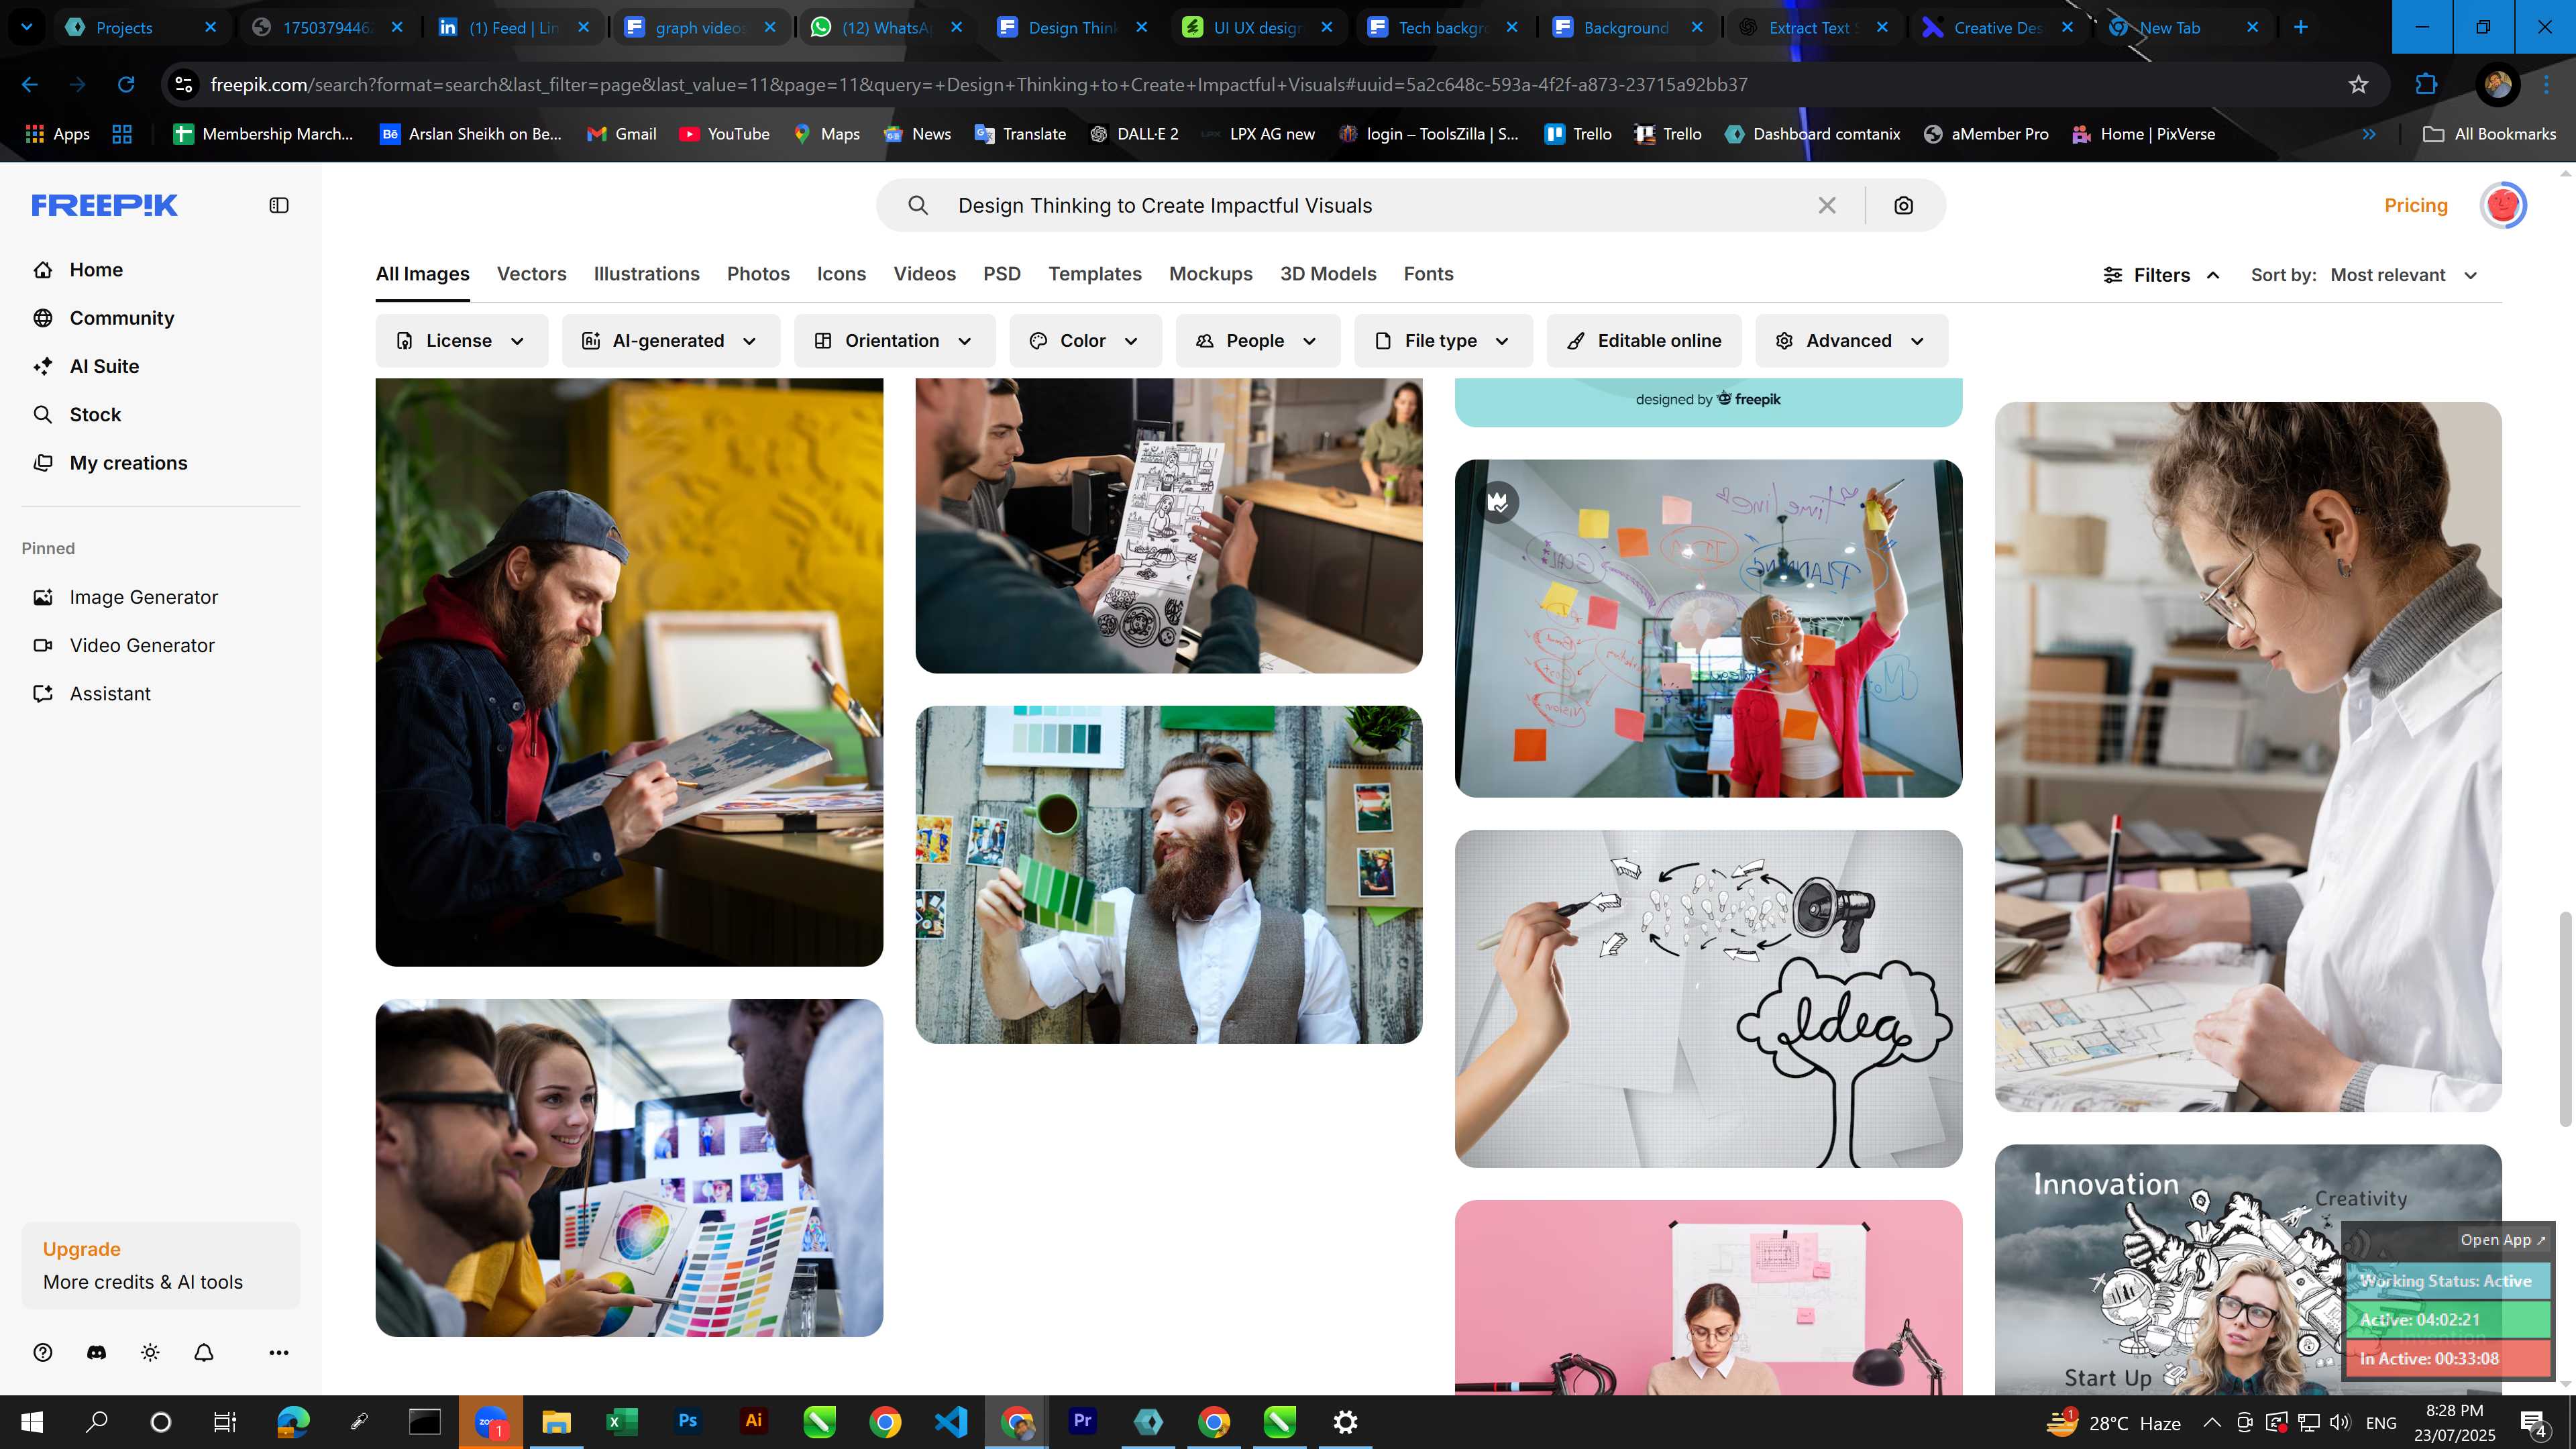Reload the page in Chrome
This screenshot has height=1449, width=2576.
coord(126,85)
